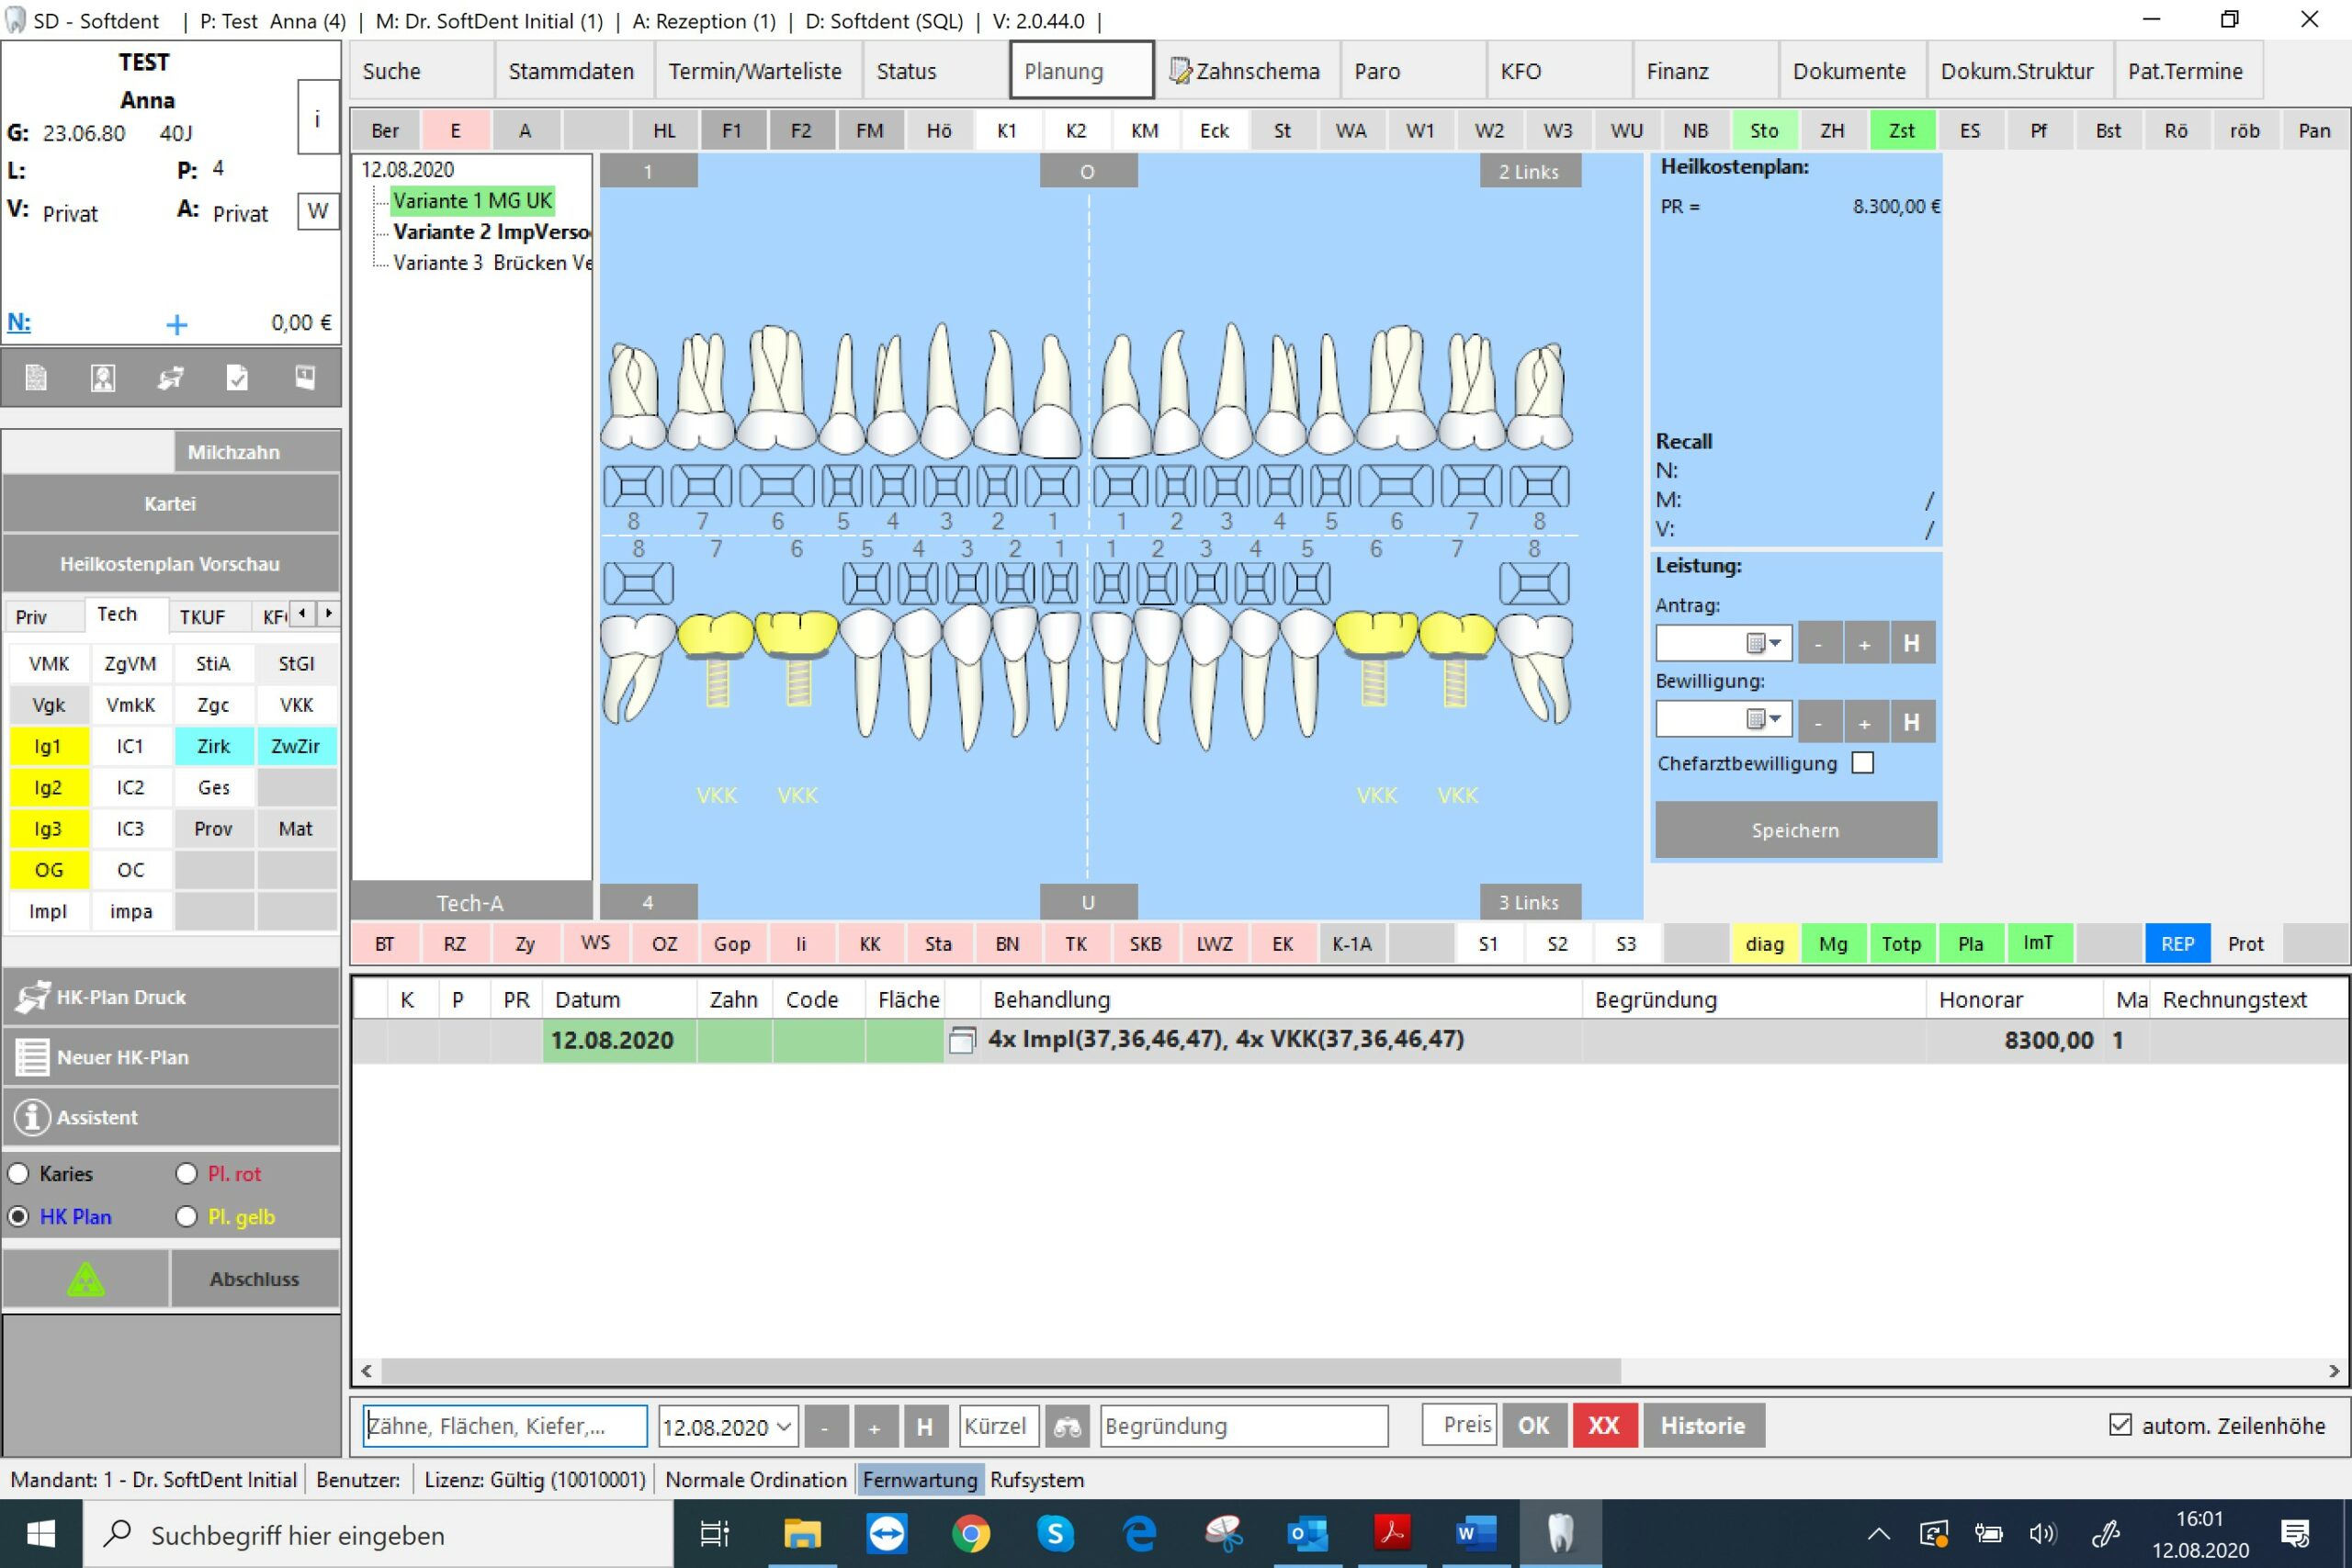Click the cyan Zirk code button
Image resolution: width=2352 pixels, height=1568 pixels.
[x=213, y=746]
